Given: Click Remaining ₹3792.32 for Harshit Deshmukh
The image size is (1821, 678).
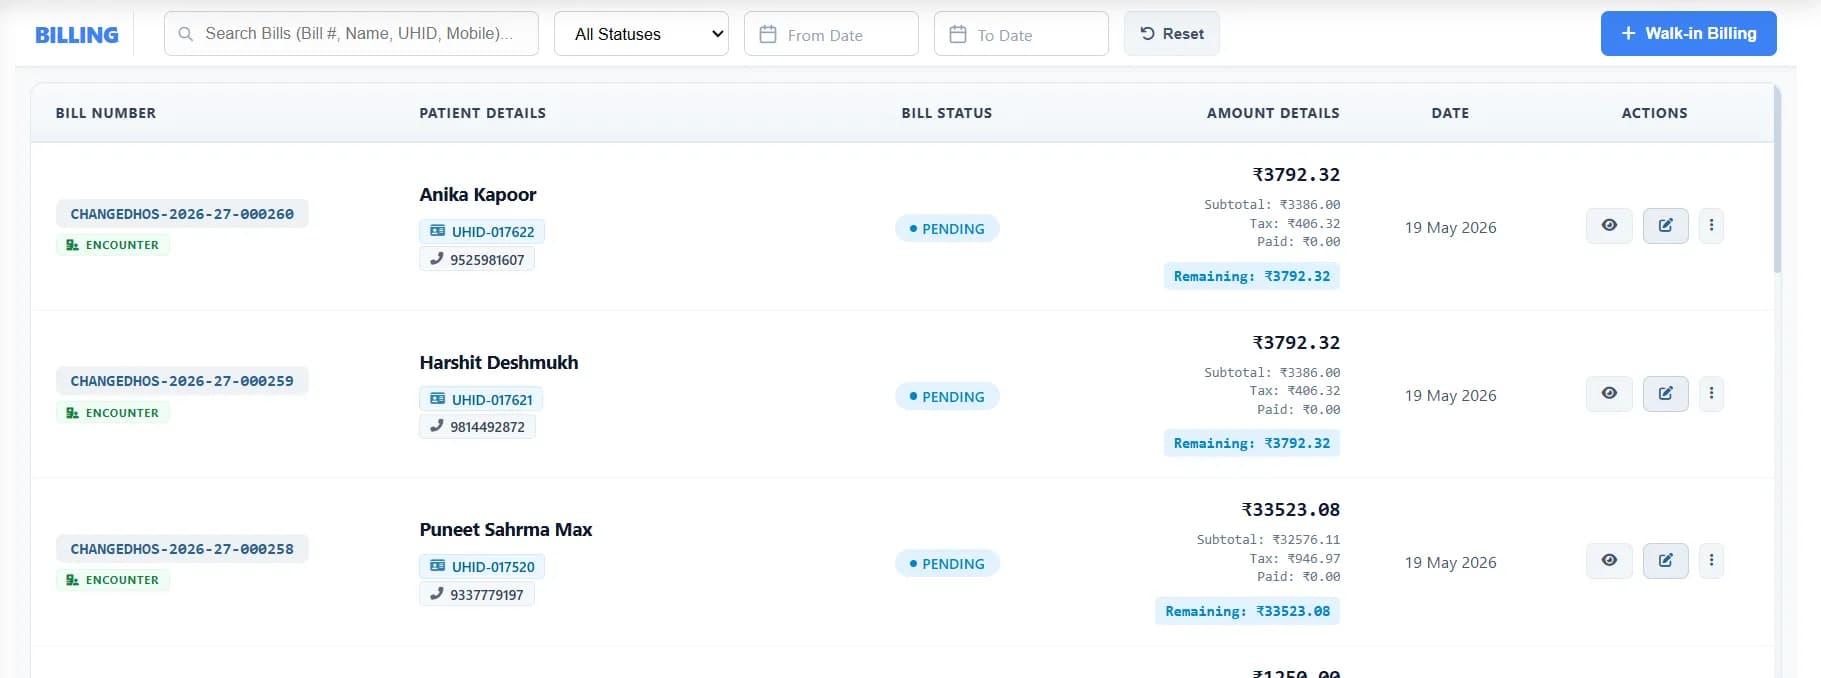Looking at the screenshot, I should [1252, 443].
